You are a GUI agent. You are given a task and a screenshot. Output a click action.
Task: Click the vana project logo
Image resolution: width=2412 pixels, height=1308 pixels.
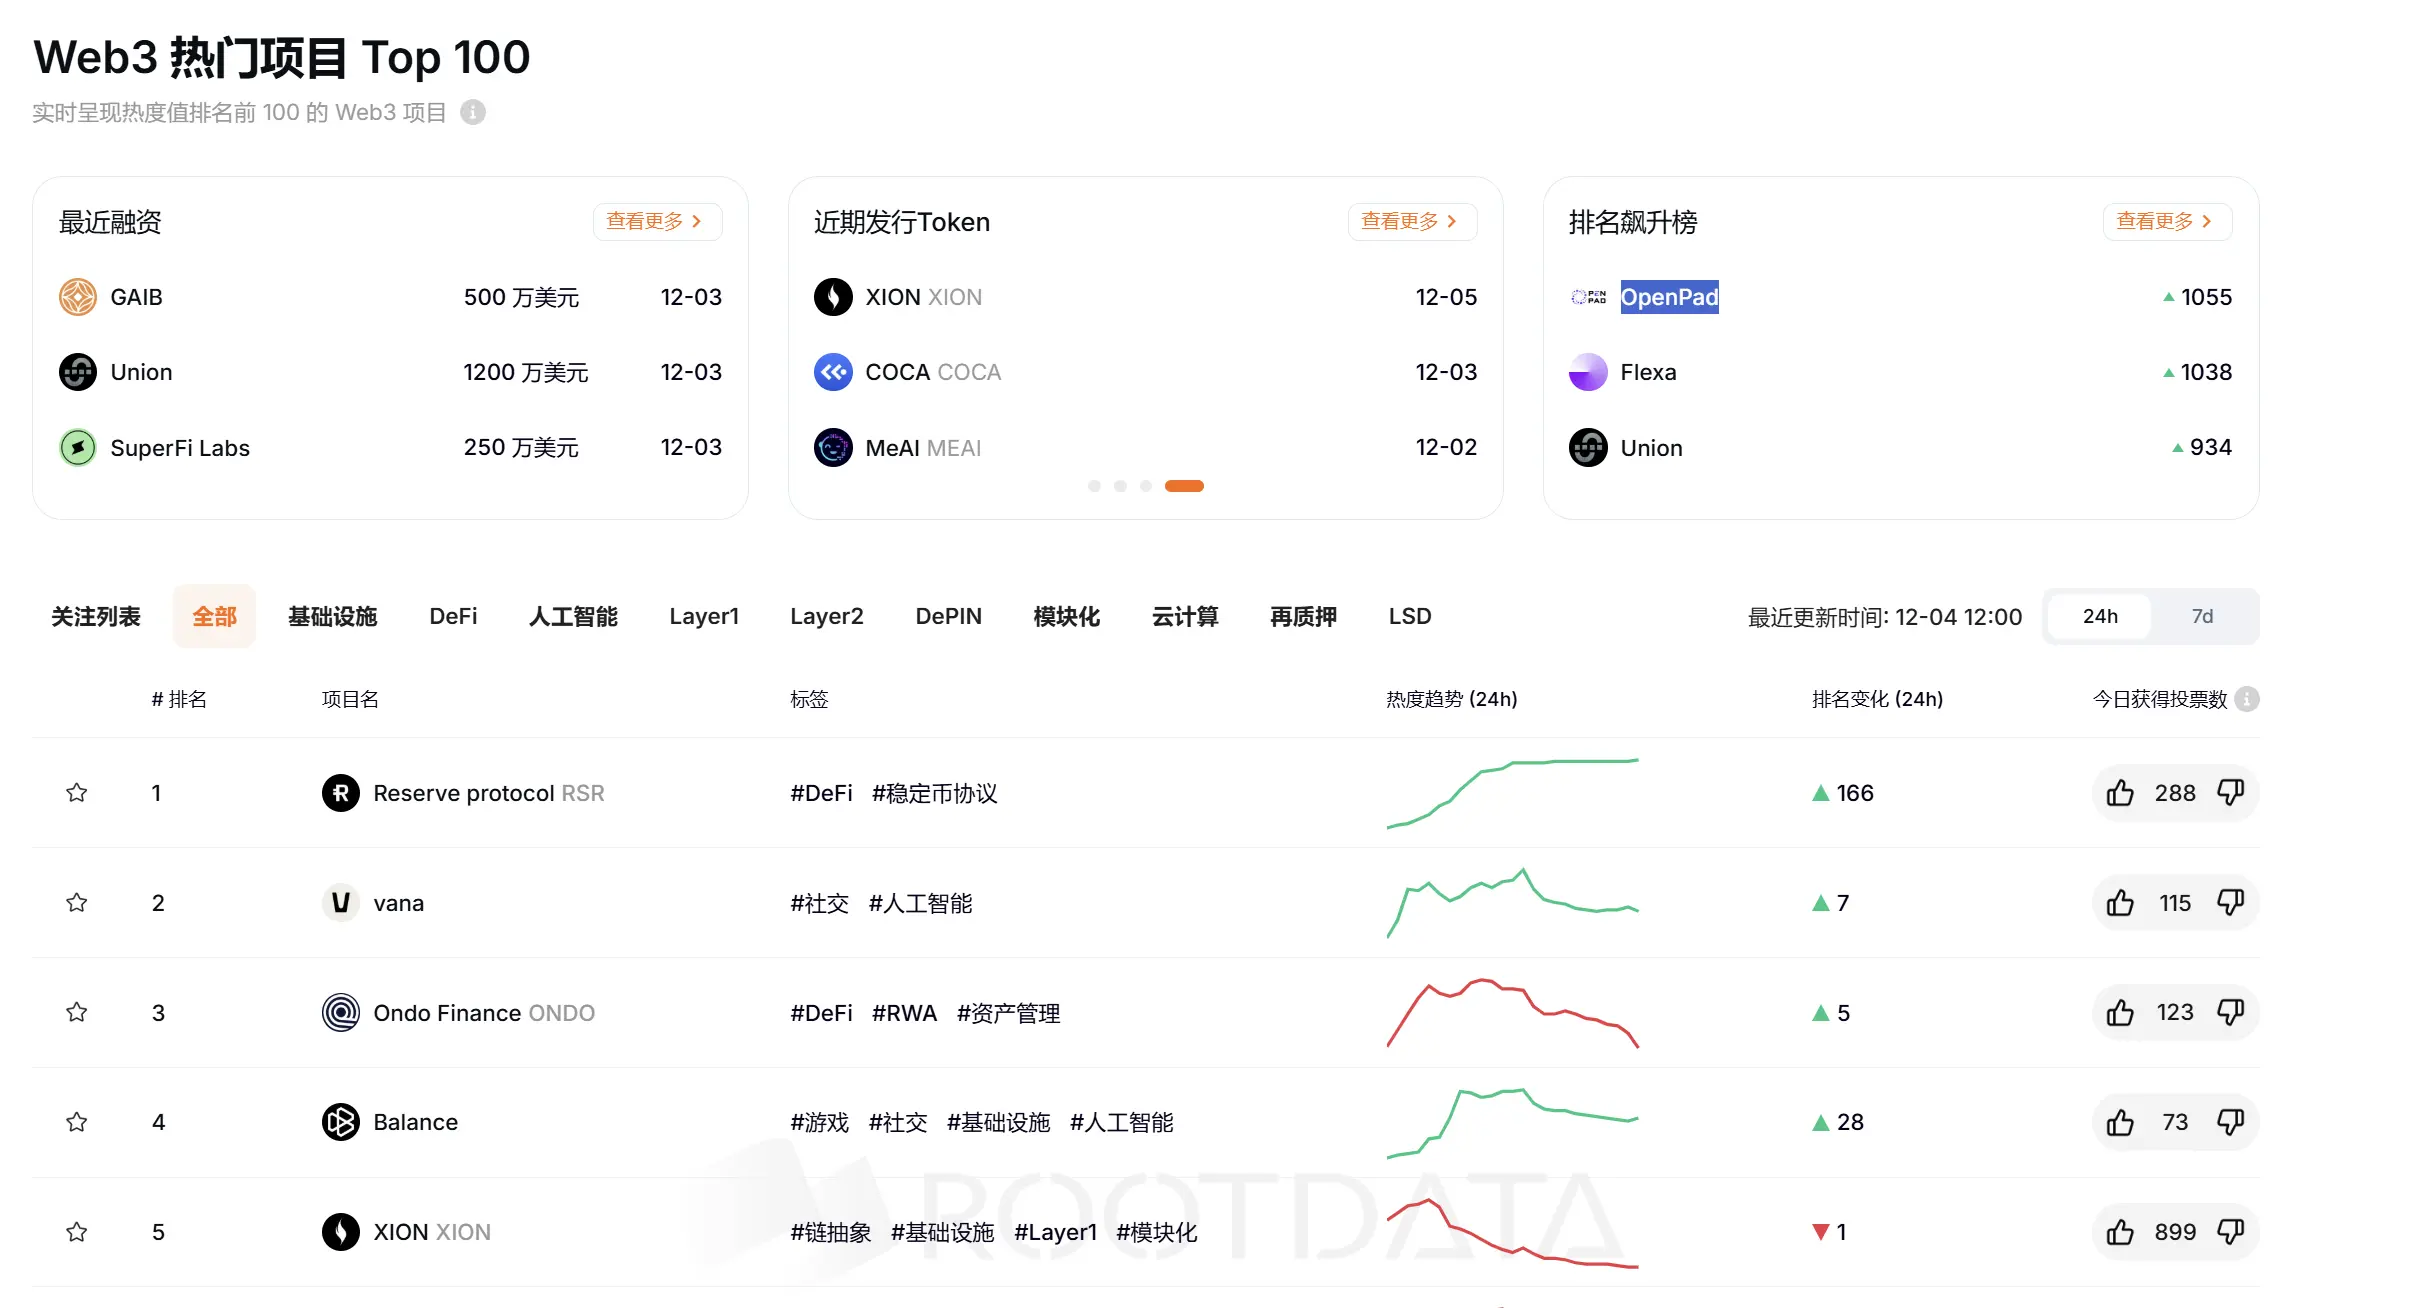click(x=340, y=902)
